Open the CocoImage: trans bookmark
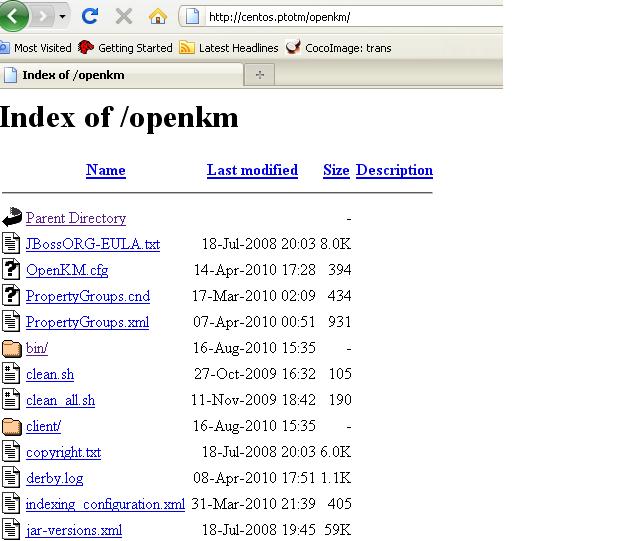This screenshot has height=541, width=640. tap(338, 48)
